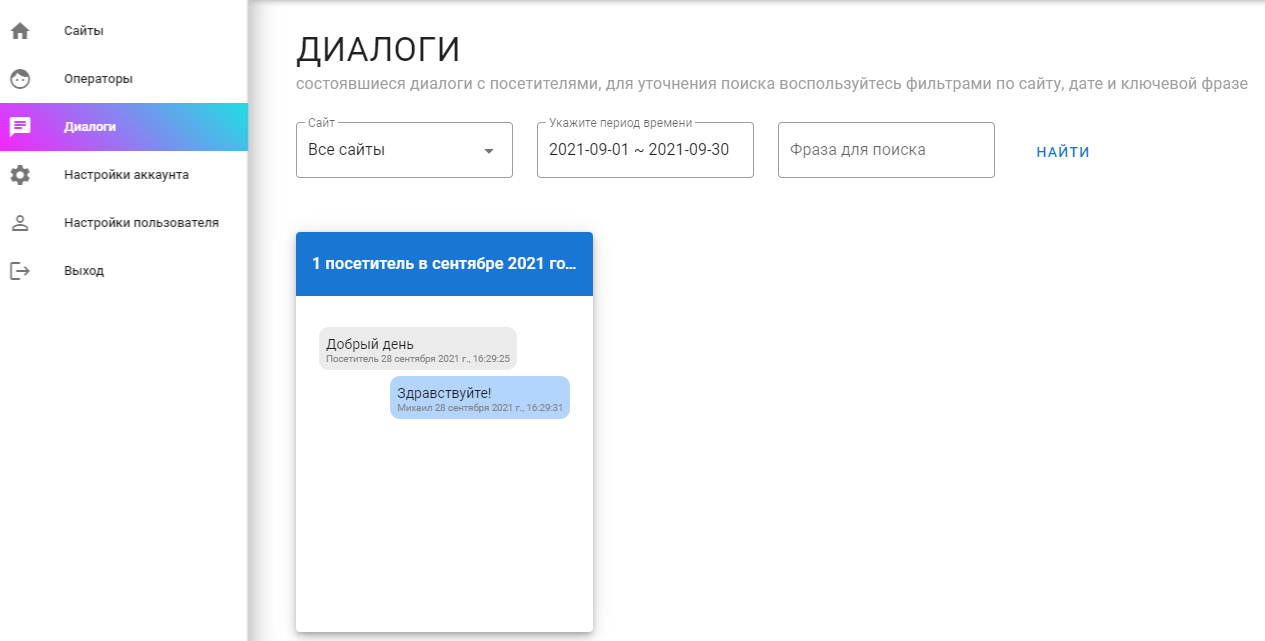1265x641 pixels.
Task: Focus the Фраза для поиска field
Action: (x=885, y=150)
